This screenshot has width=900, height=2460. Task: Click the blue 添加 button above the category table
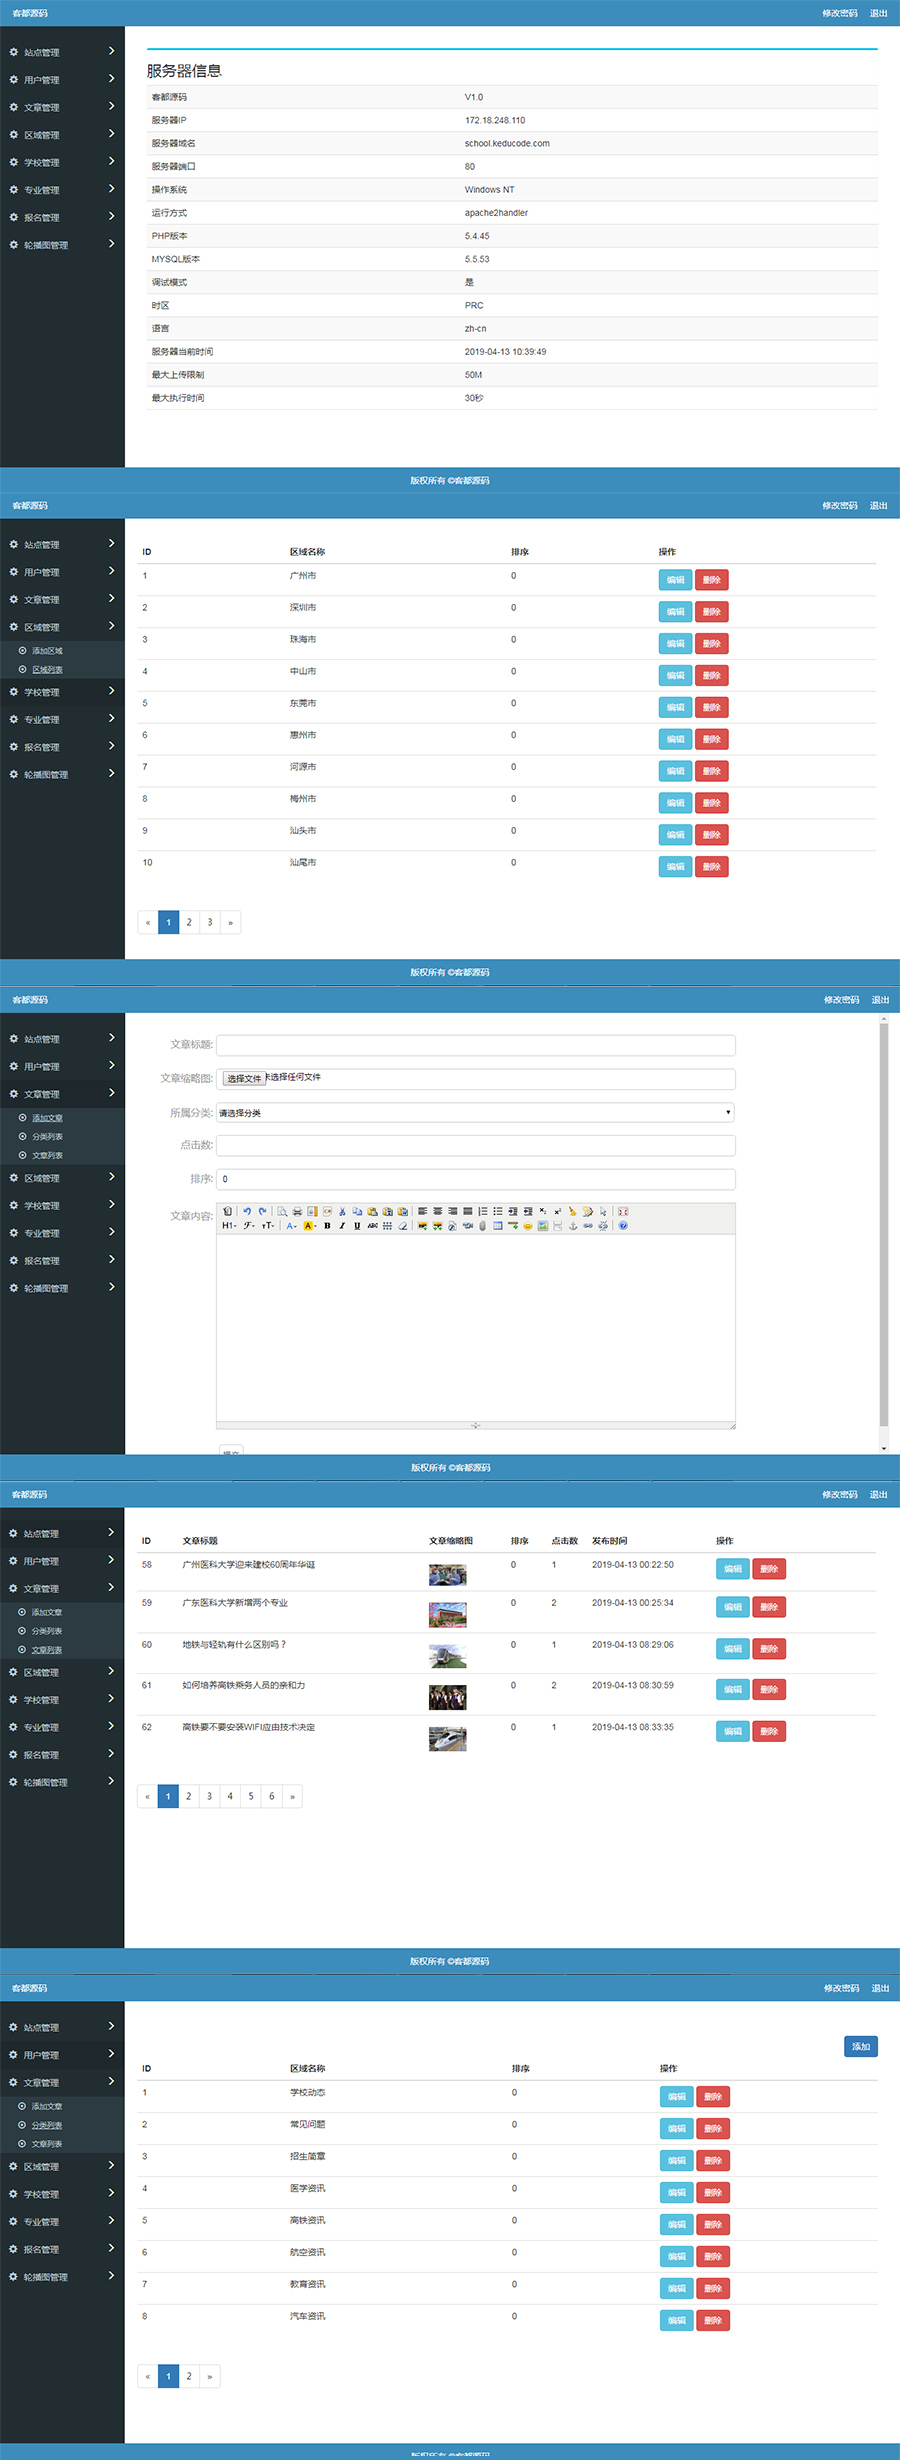[860, 2046]
